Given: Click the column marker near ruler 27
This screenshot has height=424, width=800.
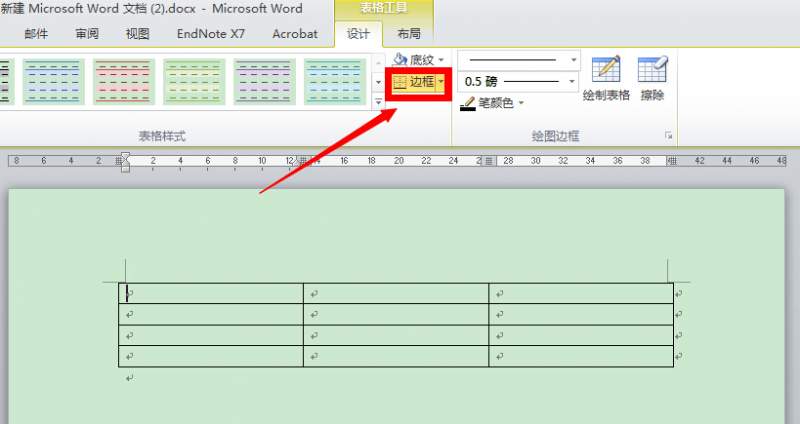Looking at the screenshot, I should coord(489,161).
